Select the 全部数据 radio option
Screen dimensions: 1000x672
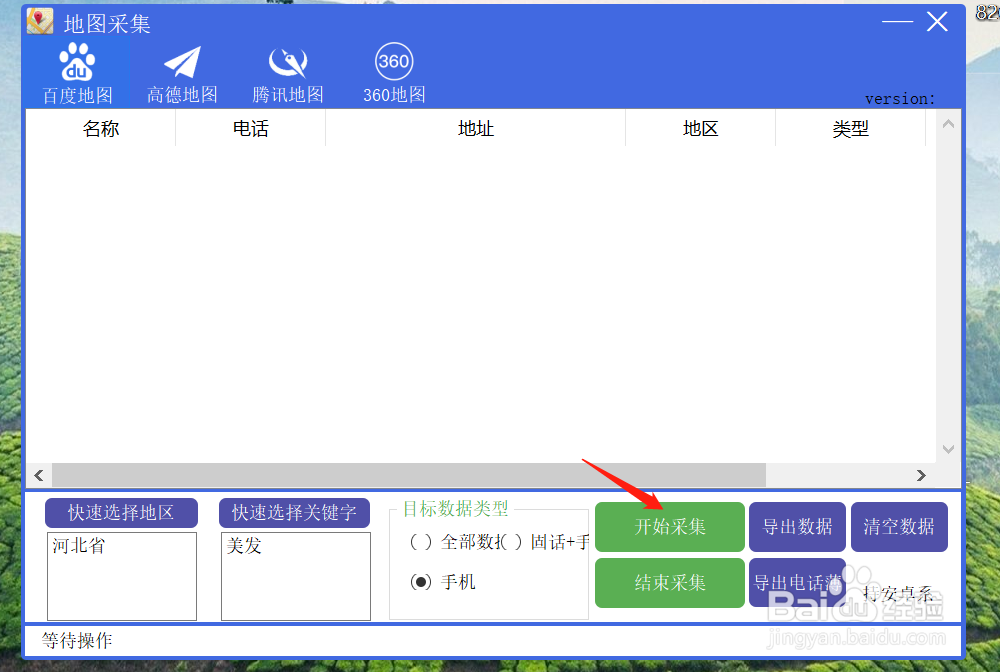(x=455, y=542)
